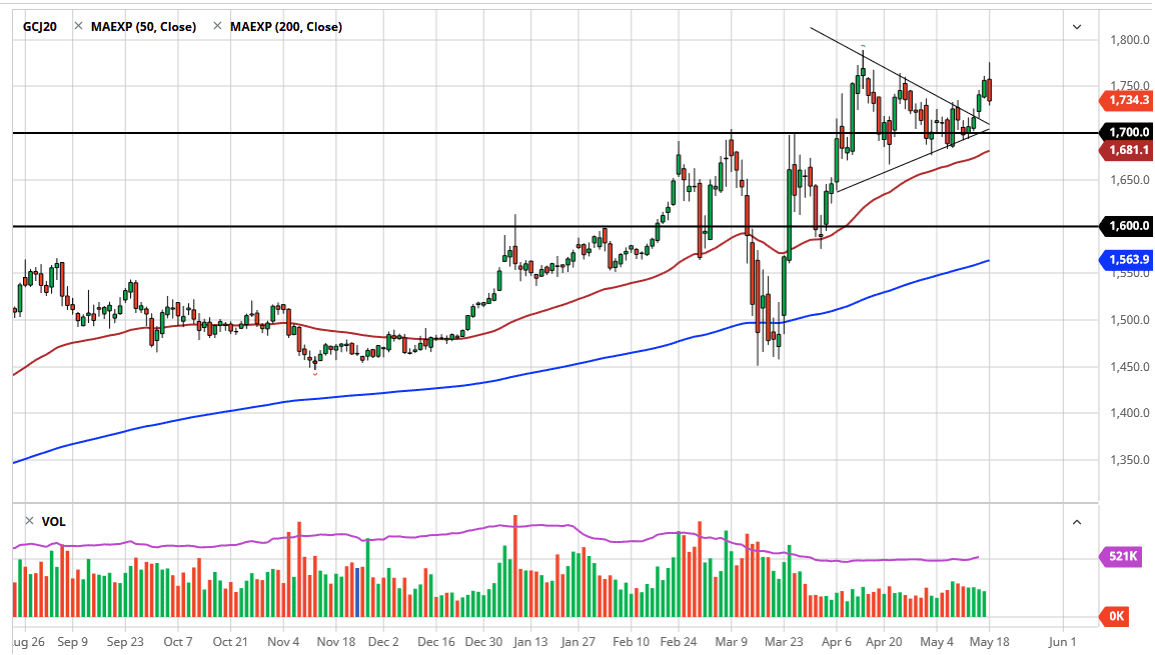Click the MAEXP (200, Close) label

(286, 27)
